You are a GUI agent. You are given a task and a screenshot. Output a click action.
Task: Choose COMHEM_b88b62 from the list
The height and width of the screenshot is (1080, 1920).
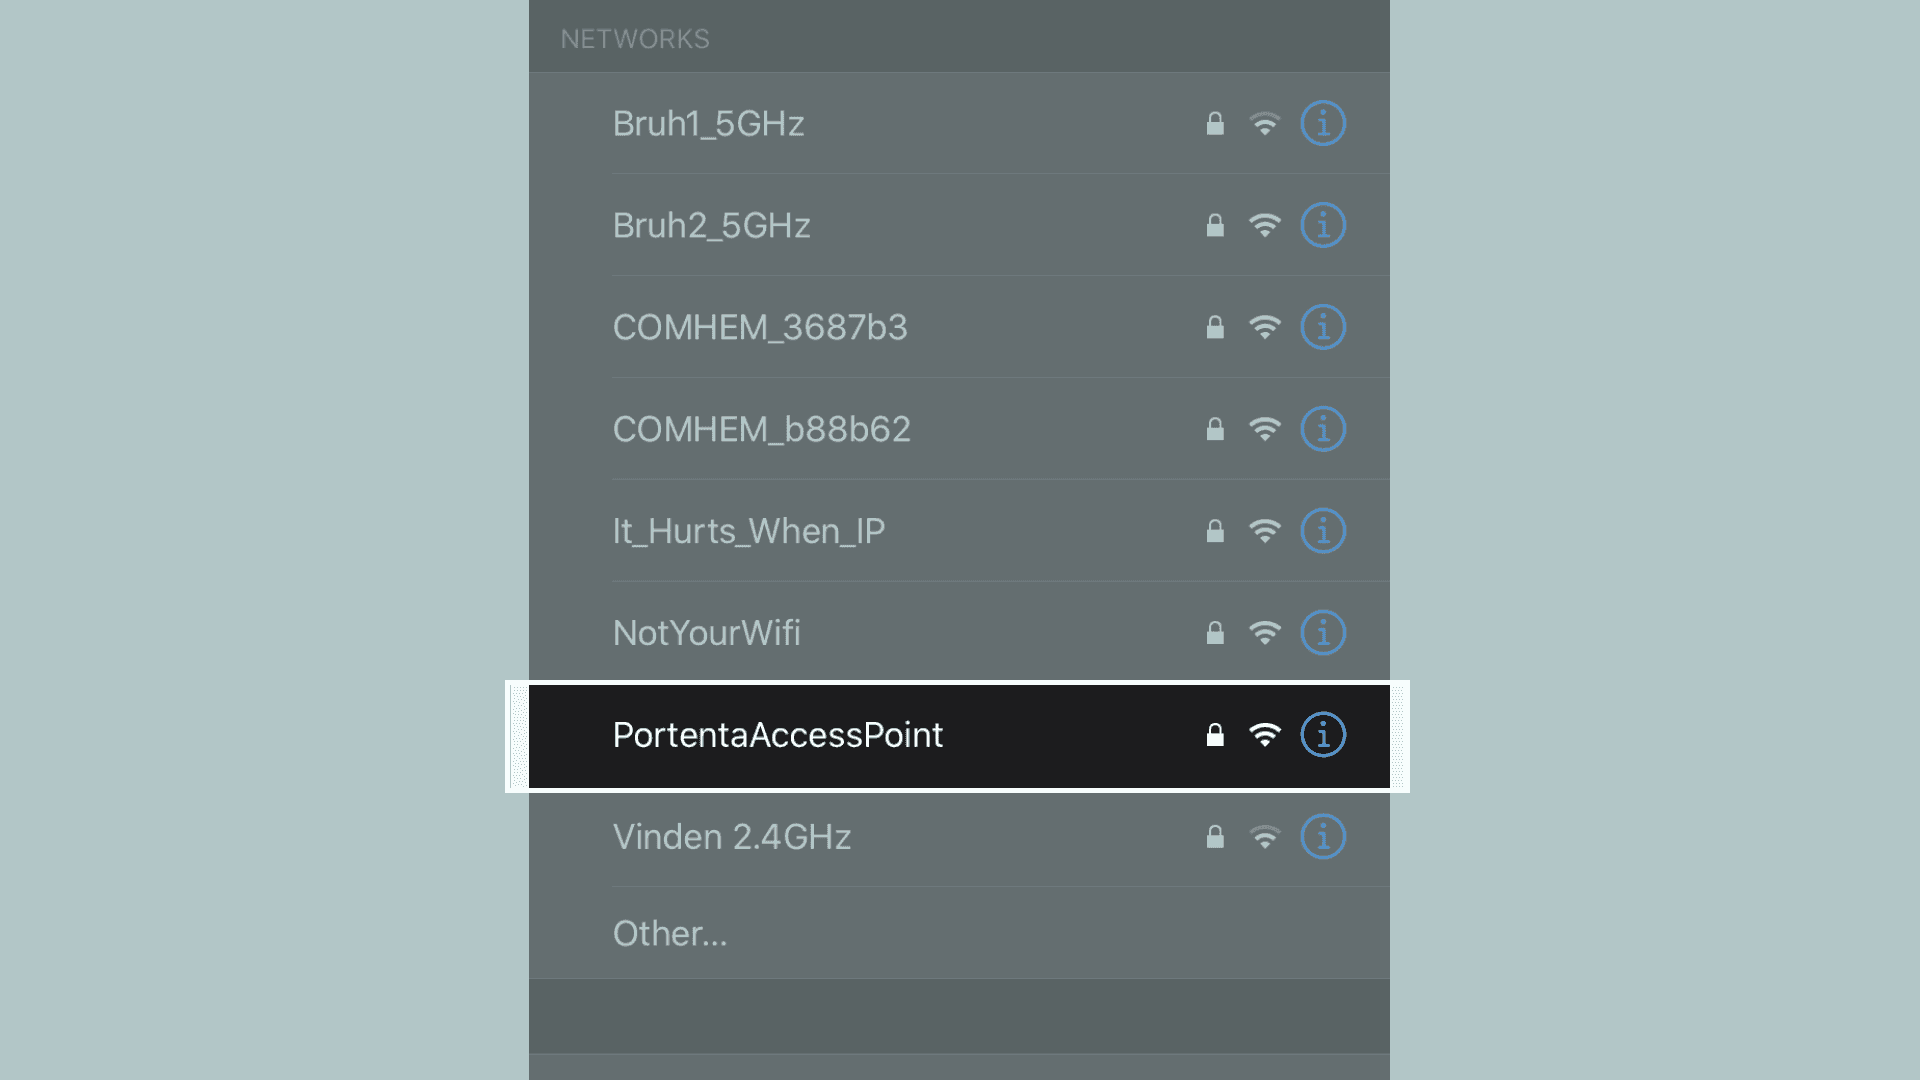pos(761,430)
